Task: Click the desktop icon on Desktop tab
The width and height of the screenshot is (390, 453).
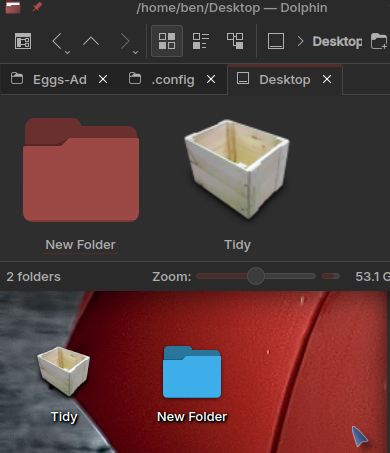Action: pyautogui.click(x=243, y=78)
